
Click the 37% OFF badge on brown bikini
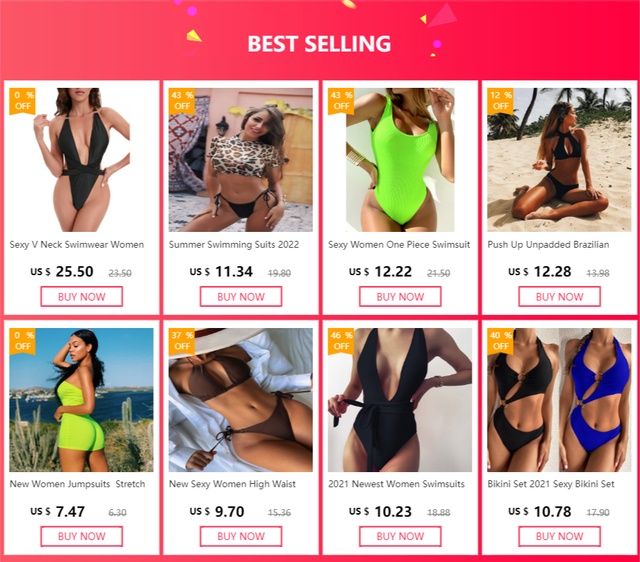tap(182, 341)
